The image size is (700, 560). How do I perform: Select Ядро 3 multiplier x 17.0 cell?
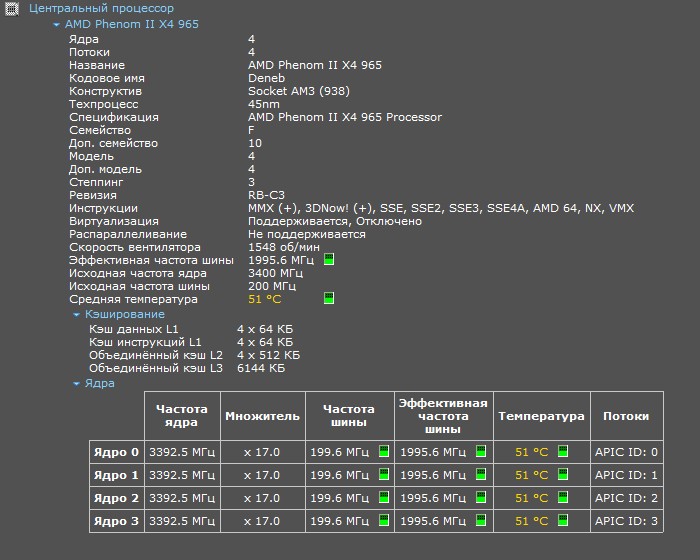tap(262, 521)
